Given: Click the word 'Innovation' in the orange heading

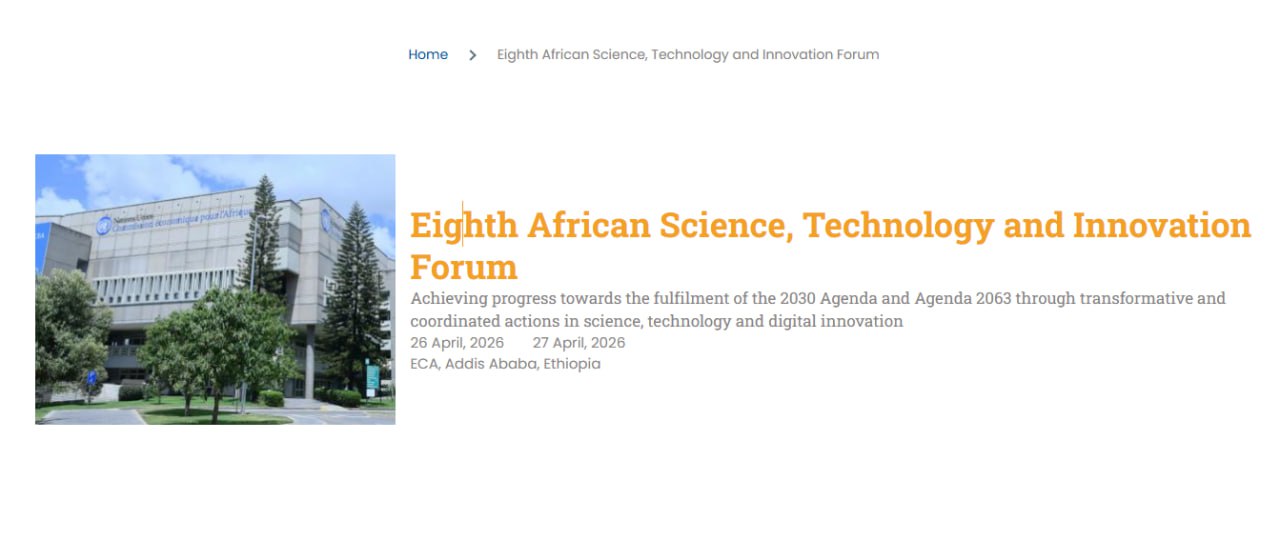Looking at the screenshot, I should [1161, 225].
